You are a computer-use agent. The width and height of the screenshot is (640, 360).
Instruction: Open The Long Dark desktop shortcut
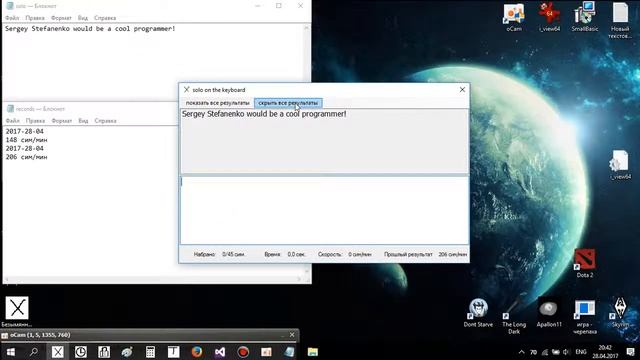513,316
